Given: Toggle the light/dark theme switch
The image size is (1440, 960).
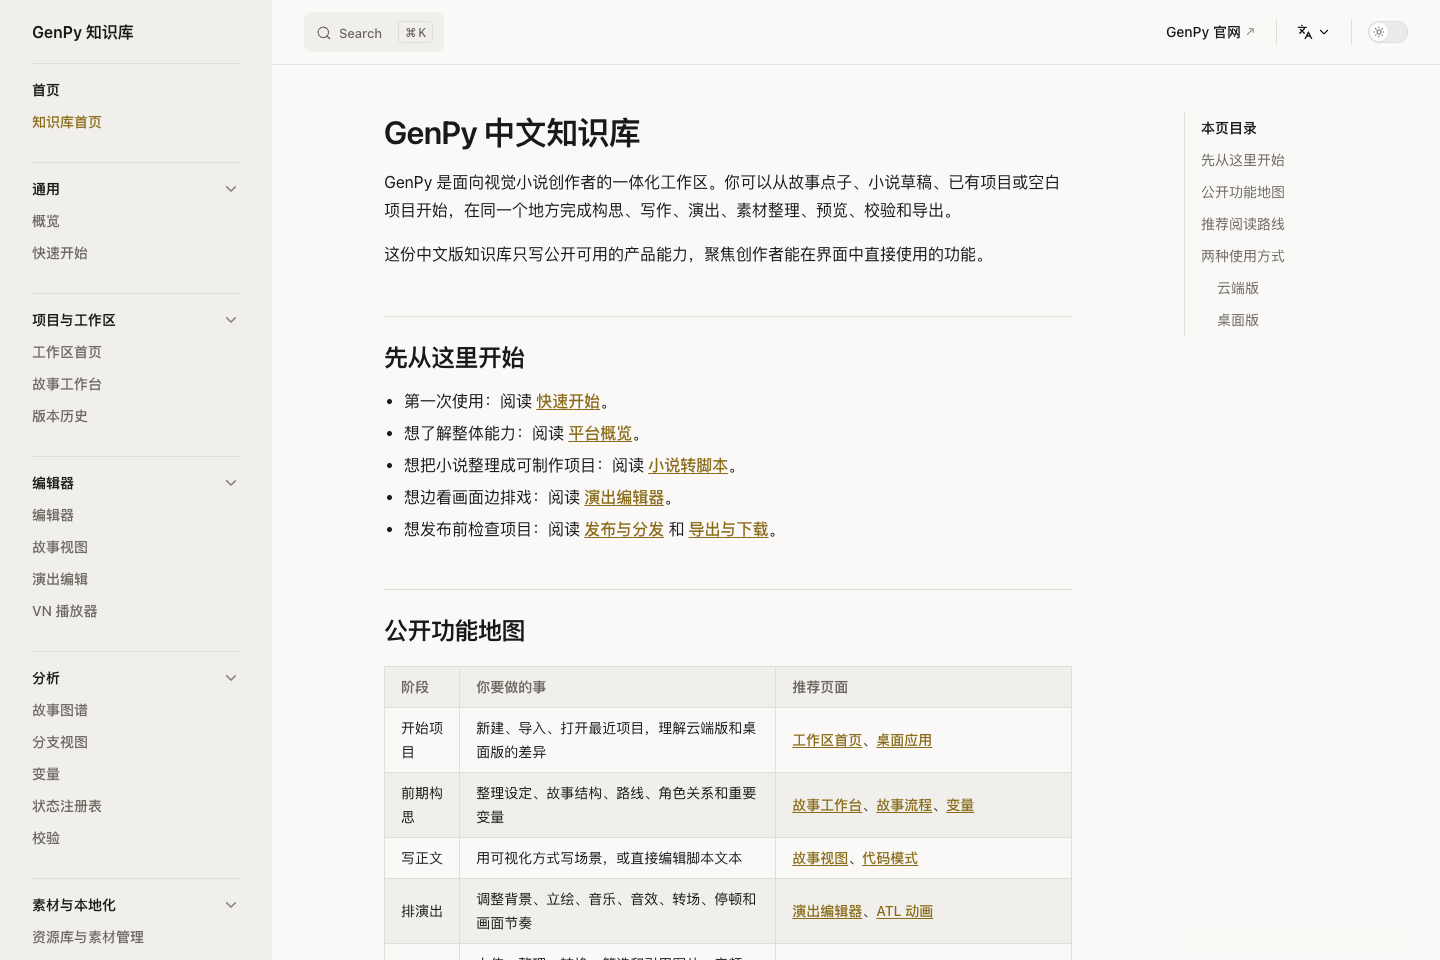Looking at the screenshot, I should coord(1387,32).
